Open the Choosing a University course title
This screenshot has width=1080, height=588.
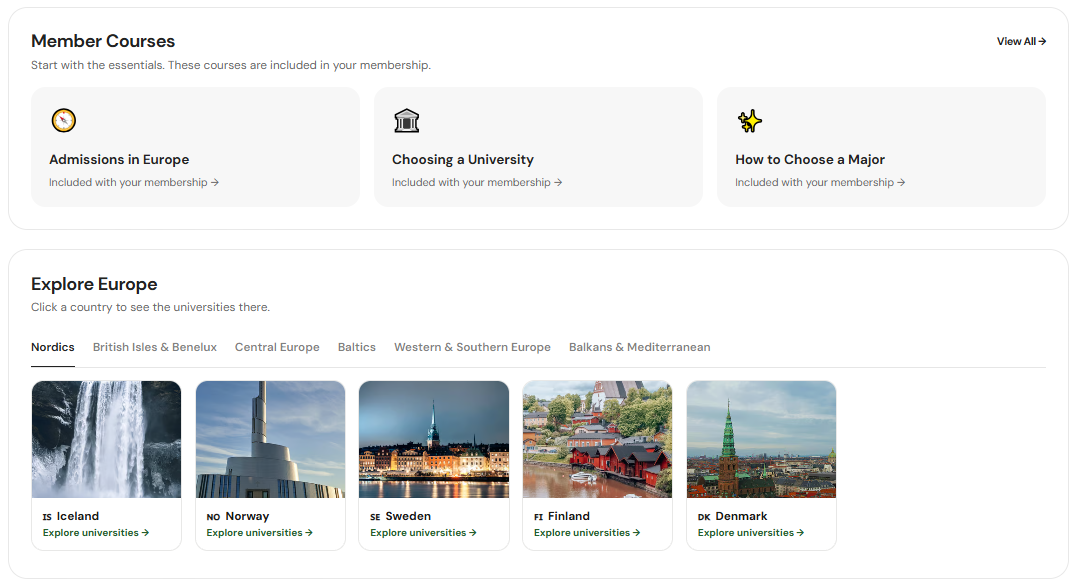coord(463,159)
